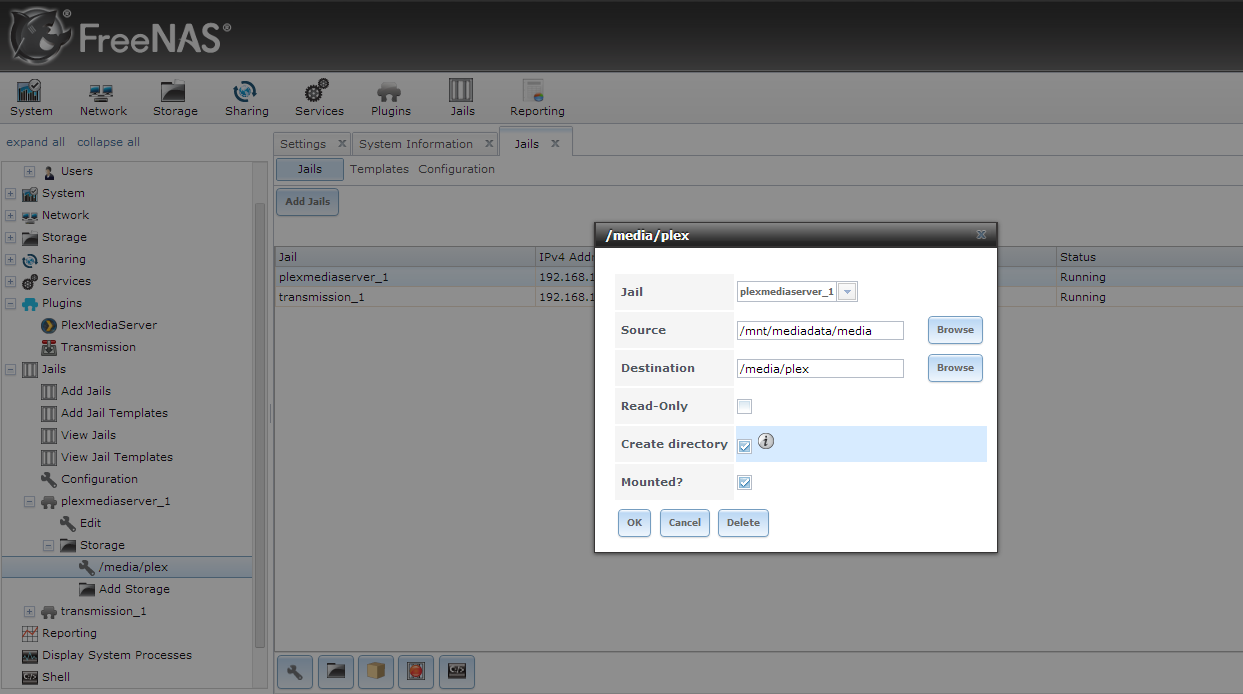Viewport: 1243px width, 694px height.
Task: Click the Source path input field
Action: [820, 331]
